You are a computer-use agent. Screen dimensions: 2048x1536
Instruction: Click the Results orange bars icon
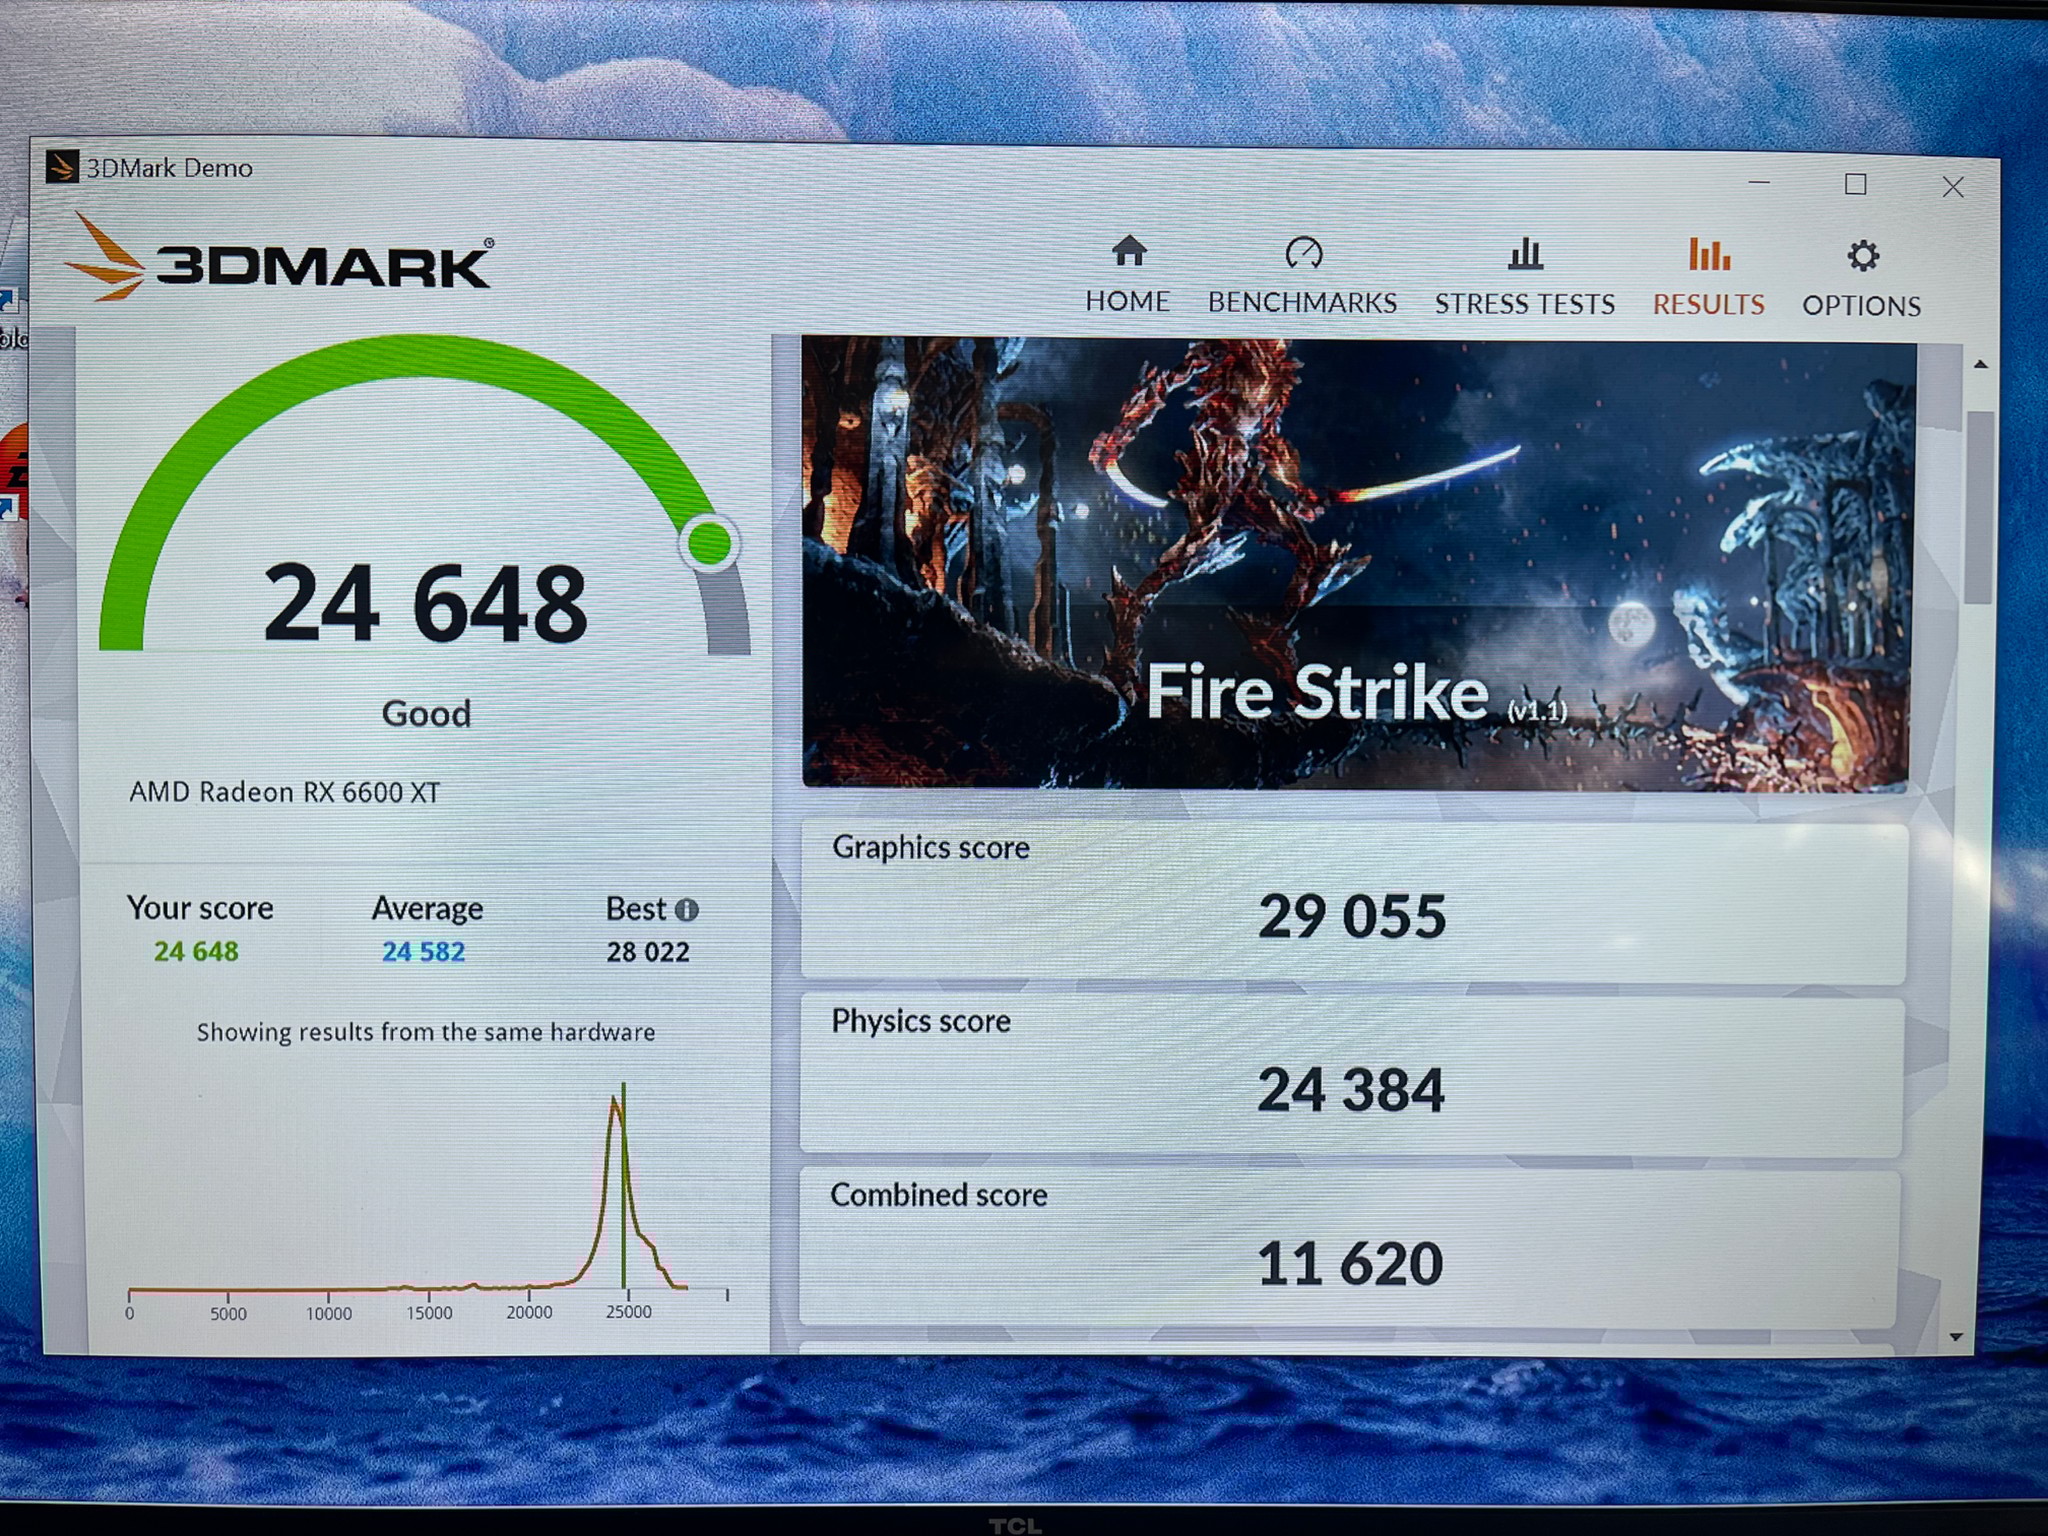(1709, 255)
